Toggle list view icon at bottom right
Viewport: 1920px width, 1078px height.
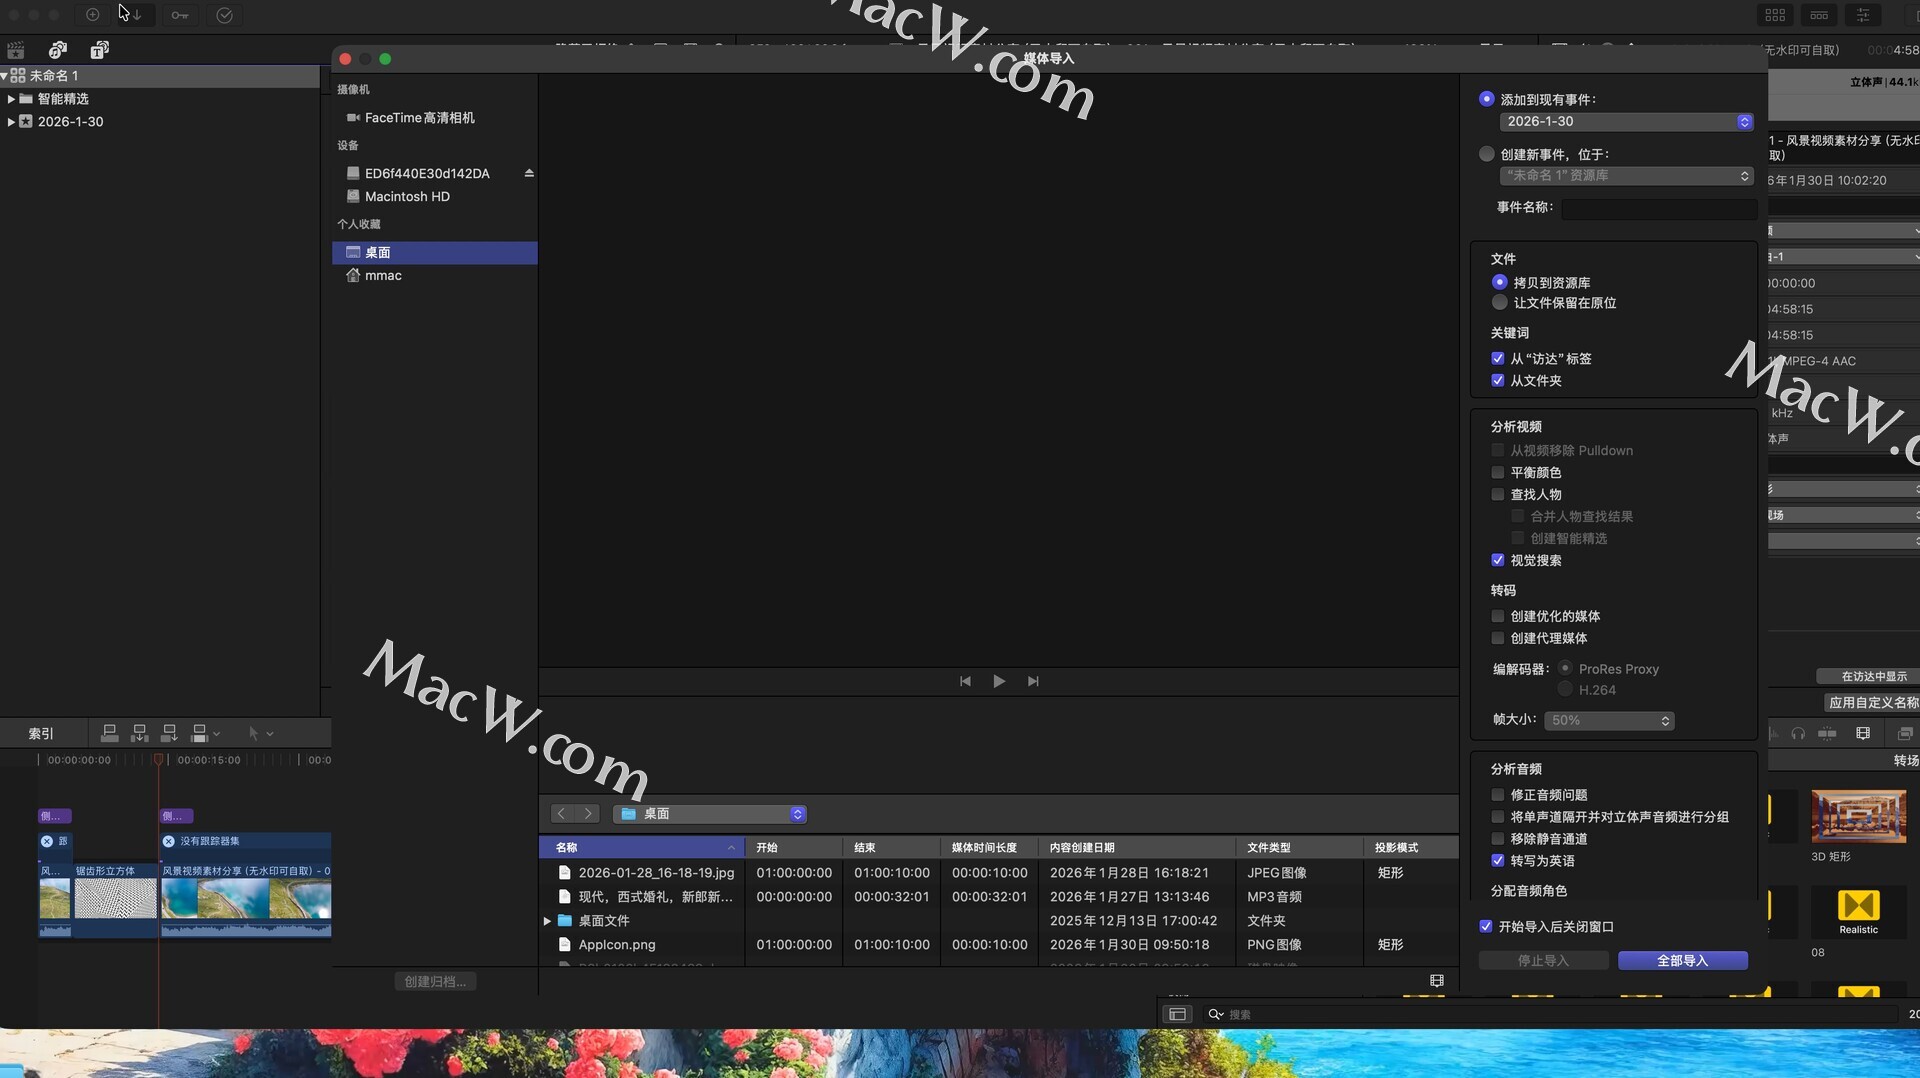click(x=1437, y=981)
